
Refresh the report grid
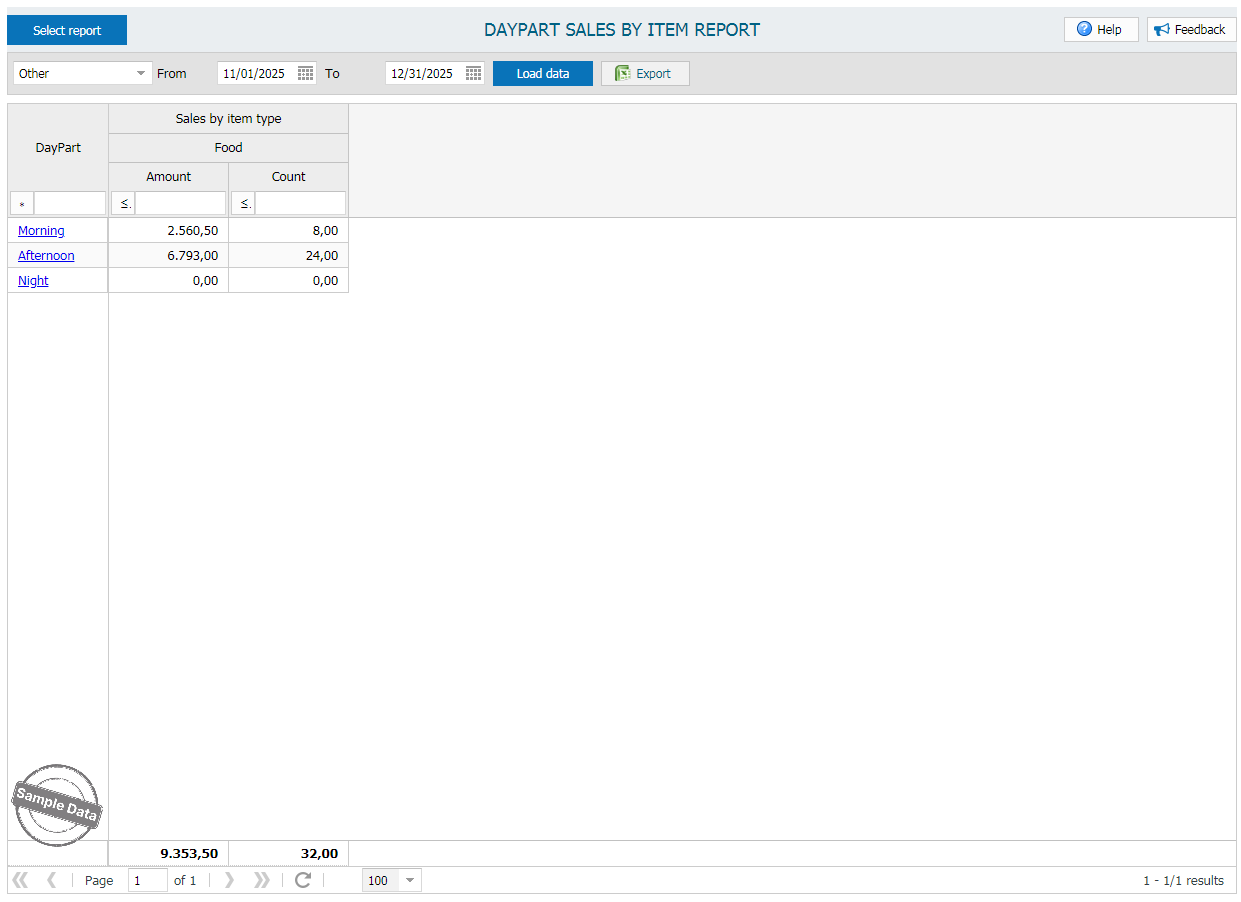(303, 880)
